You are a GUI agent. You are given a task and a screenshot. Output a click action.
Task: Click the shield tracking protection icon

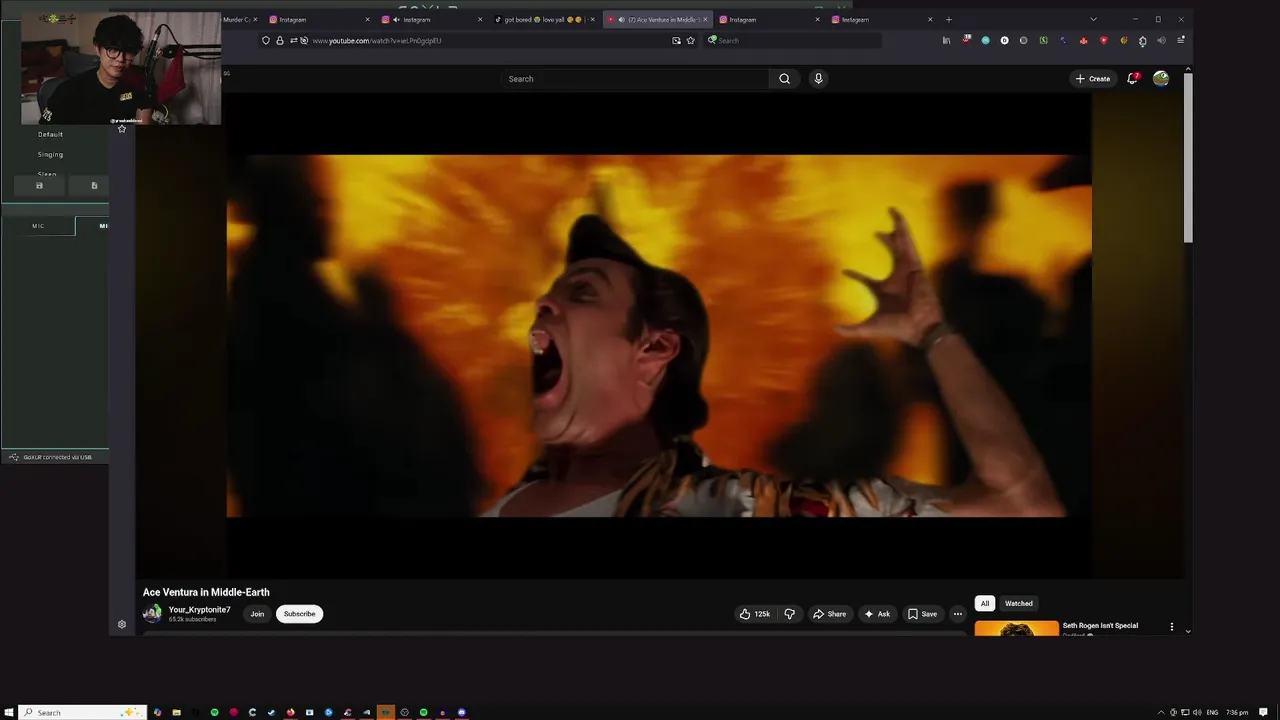click(266, 41)
